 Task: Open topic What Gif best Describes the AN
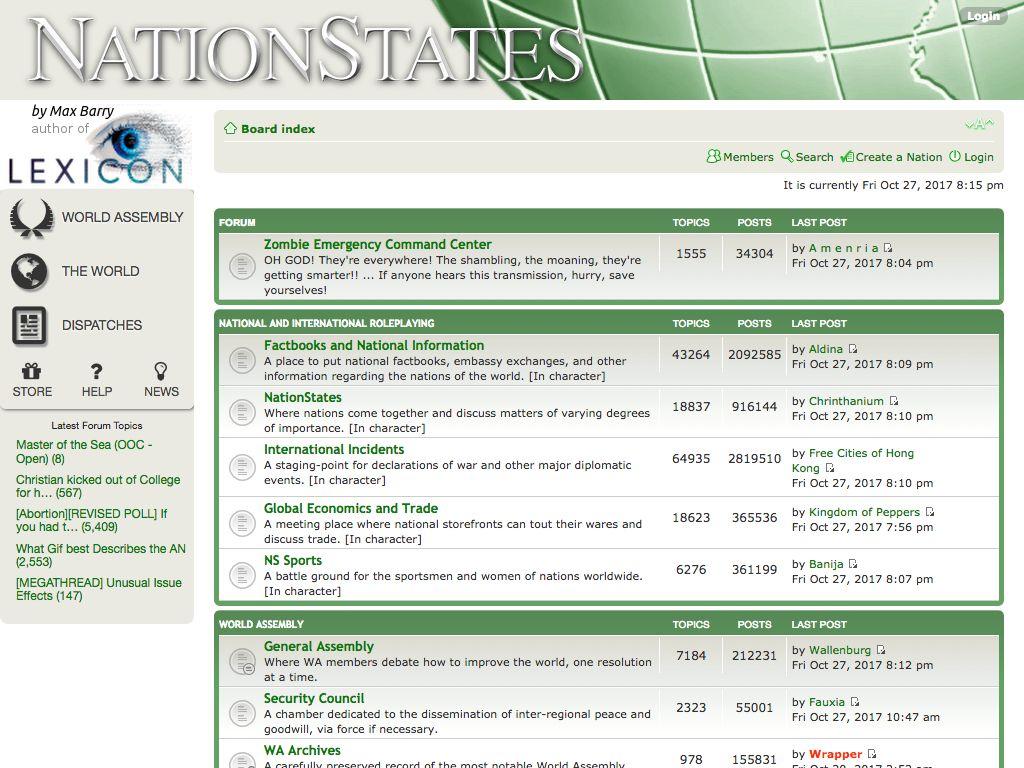[101, 555]
